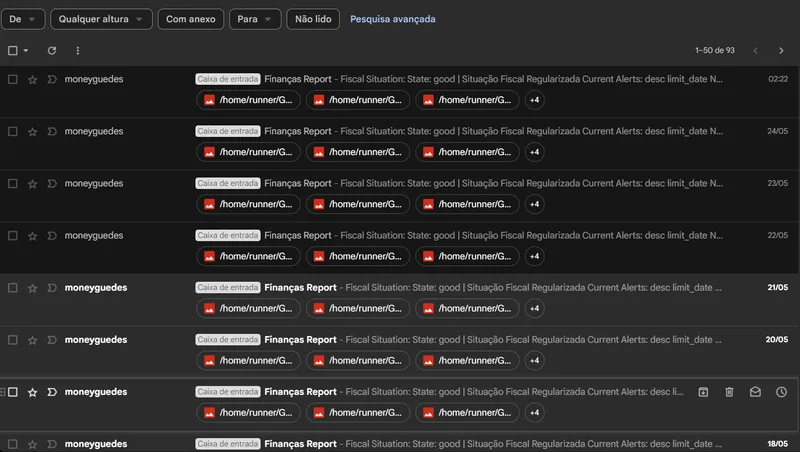
Task: Show the +4 more attachments of 21/05 email
Action: [534, 308]
